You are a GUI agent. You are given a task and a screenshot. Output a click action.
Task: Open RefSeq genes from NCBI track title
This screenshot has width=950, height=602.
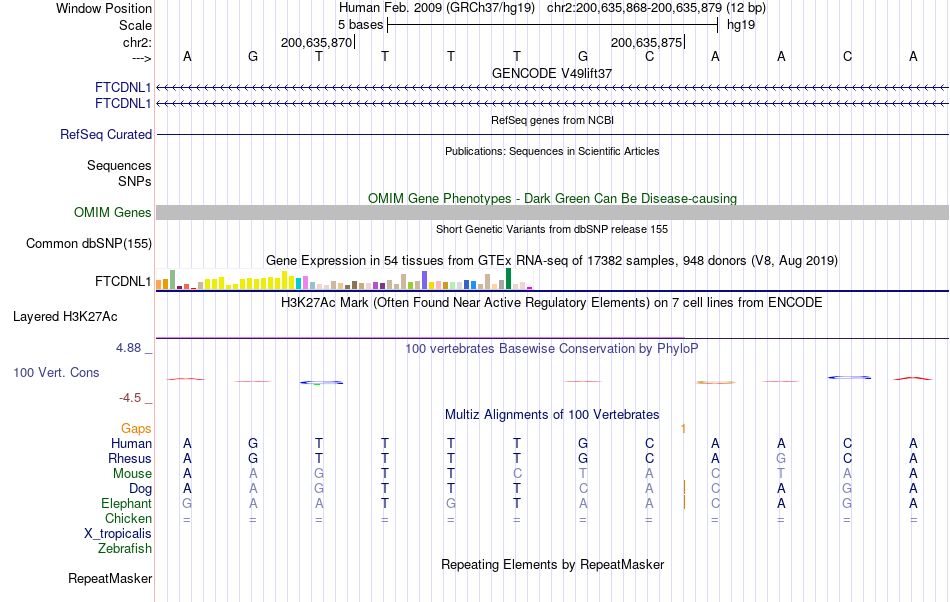coord(552,120)
